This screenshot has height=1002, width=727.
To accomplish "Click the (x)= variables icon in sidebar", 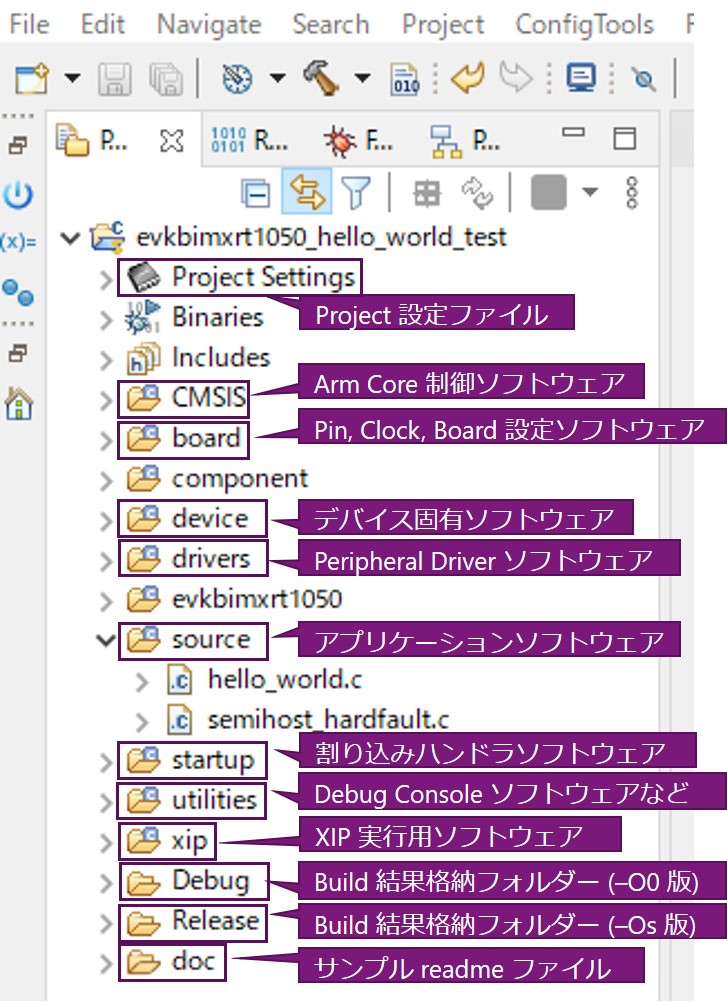I will (x=18, y=243).
